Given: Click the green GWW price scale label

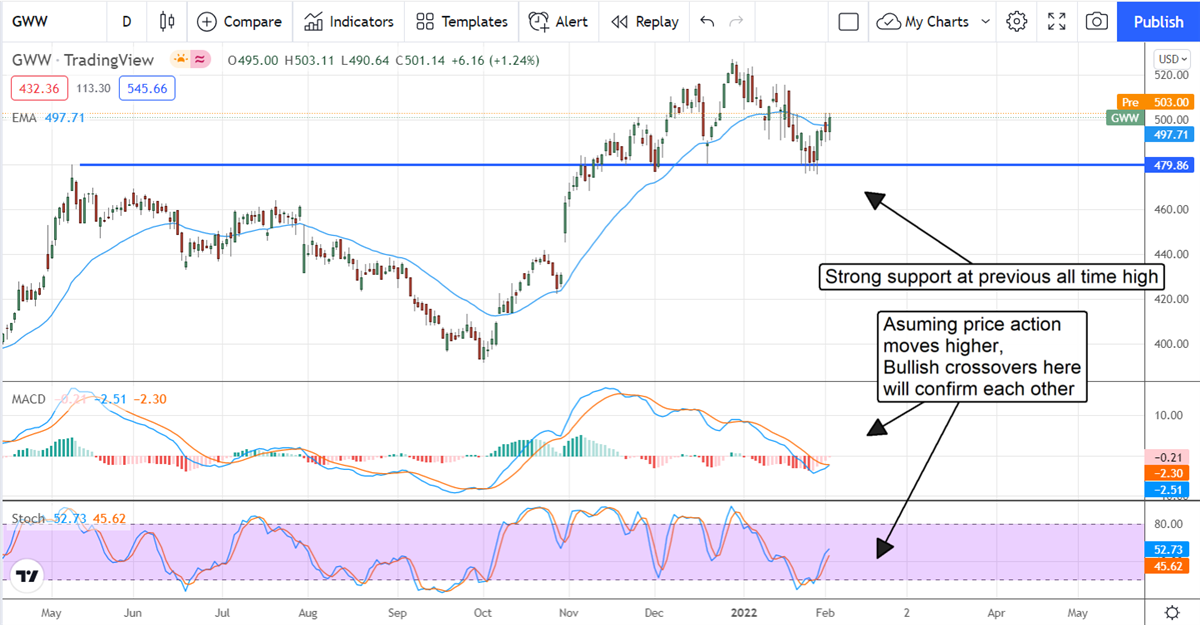Looking at the screenshot, I should tap(1124, 118).
